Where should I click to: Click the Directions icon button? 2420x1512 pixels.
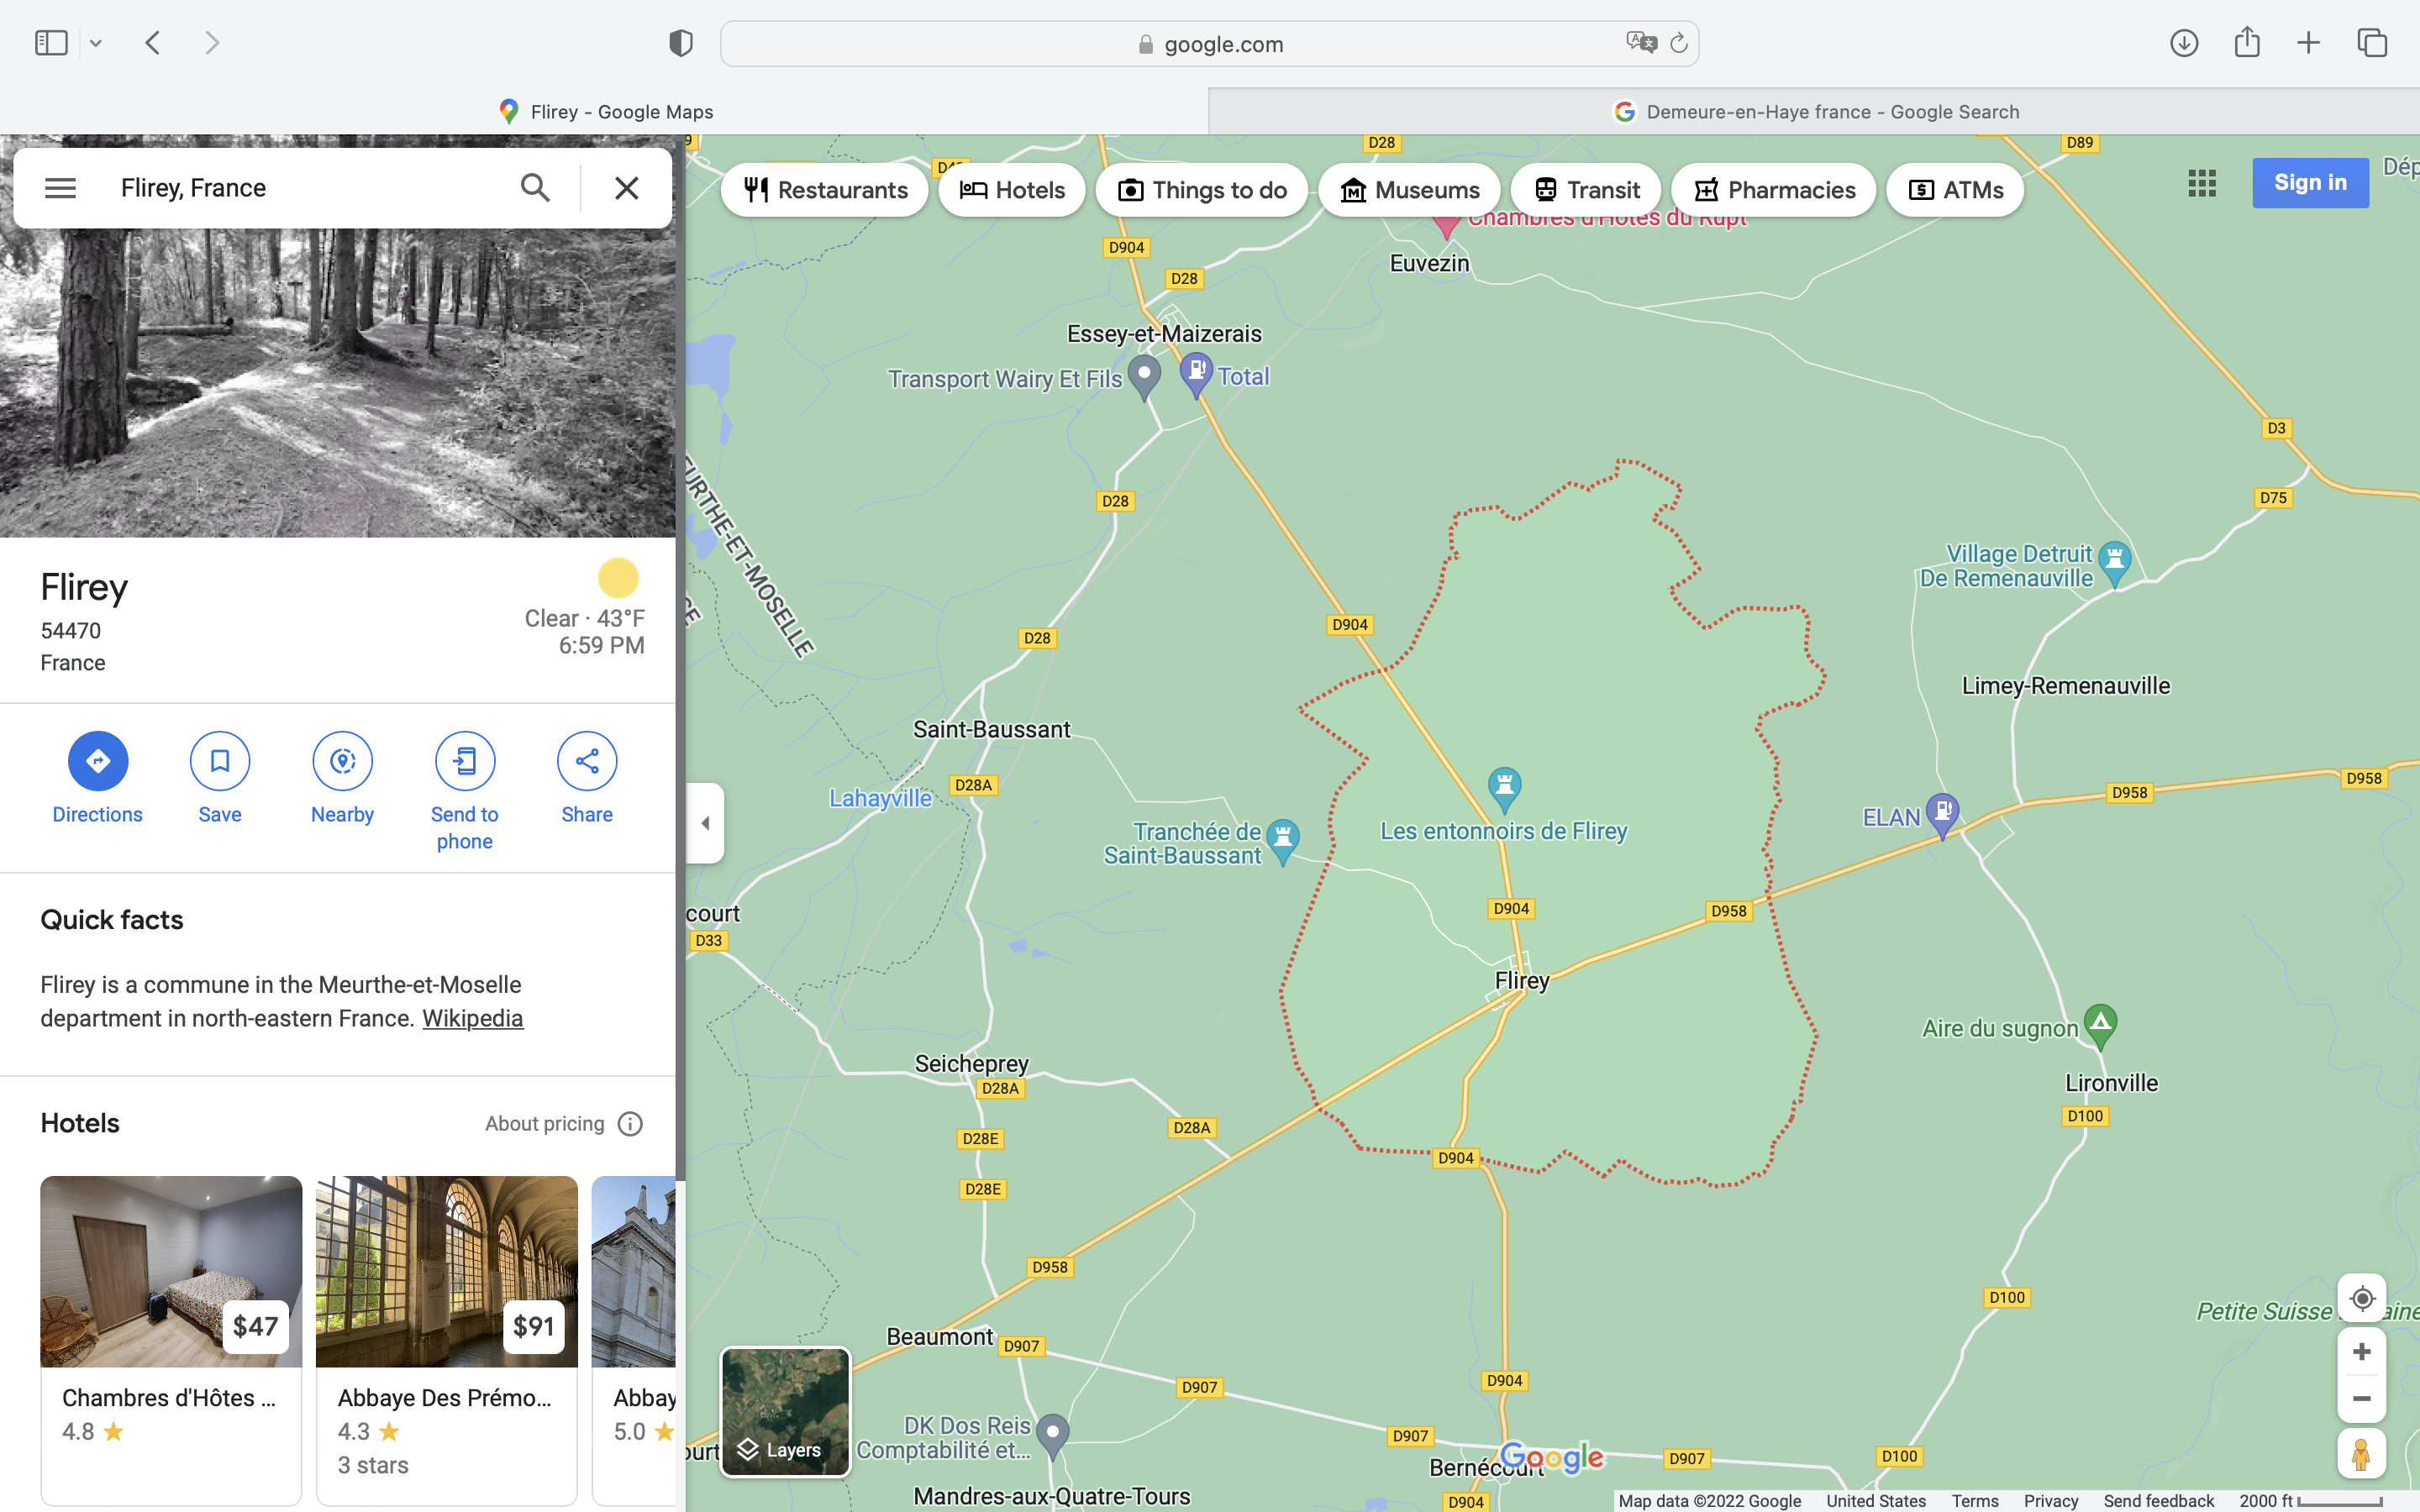[x=97, y=761]
